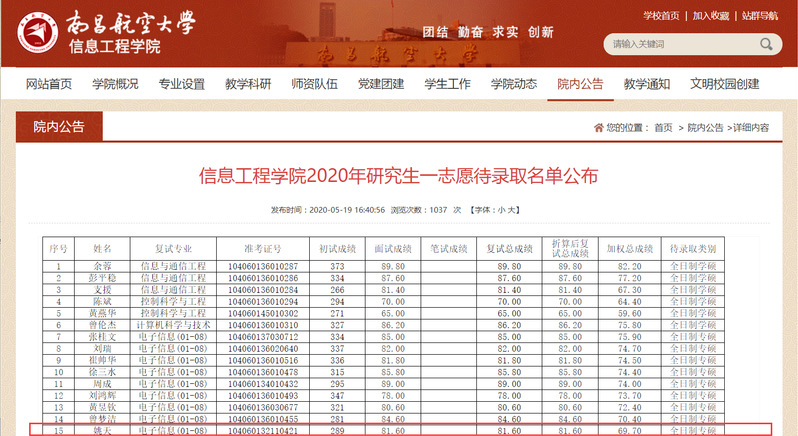Image resolution: width=798 pixels, height=436 pixels.
Task: Select 教学科研 in the navigation bar
Action: pyautogui.click(x=247, y=84)
